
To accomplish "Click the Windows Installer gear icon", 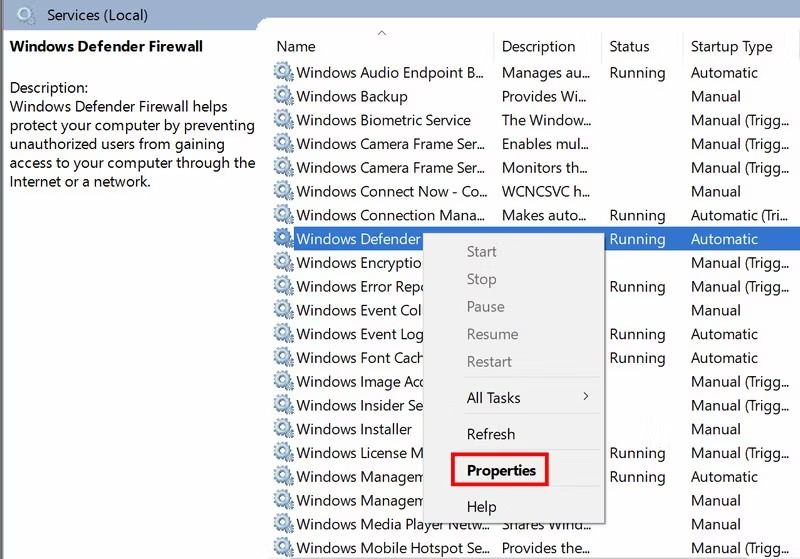I will pos(283,429).
